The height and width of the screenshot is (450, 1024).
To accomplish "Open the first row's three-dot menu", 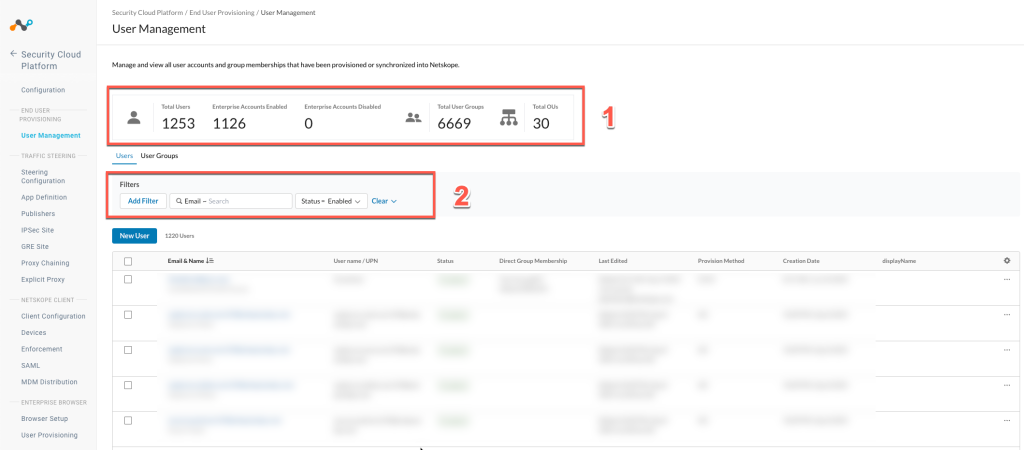I will (x=1006, y=280).
